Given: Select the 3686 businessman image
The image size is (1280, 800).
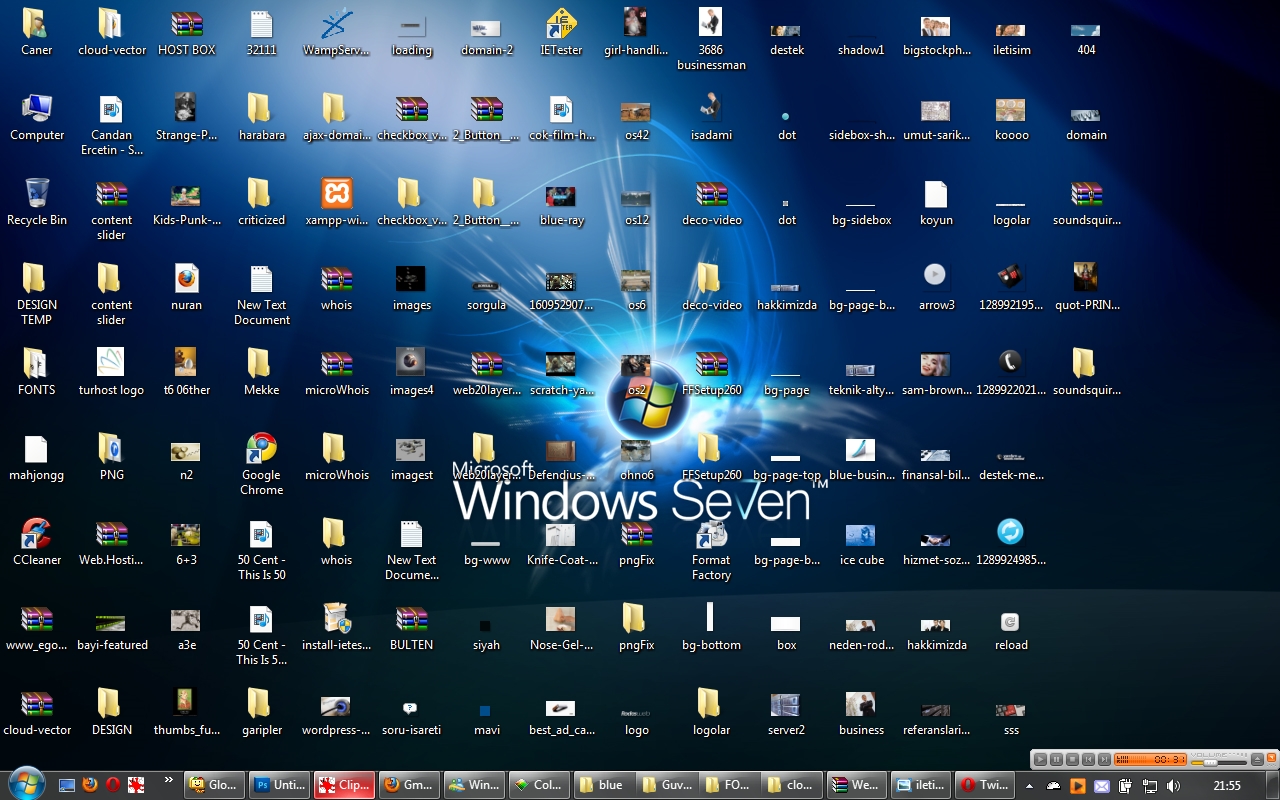Looking at the screenshot, I should [711, 40].
